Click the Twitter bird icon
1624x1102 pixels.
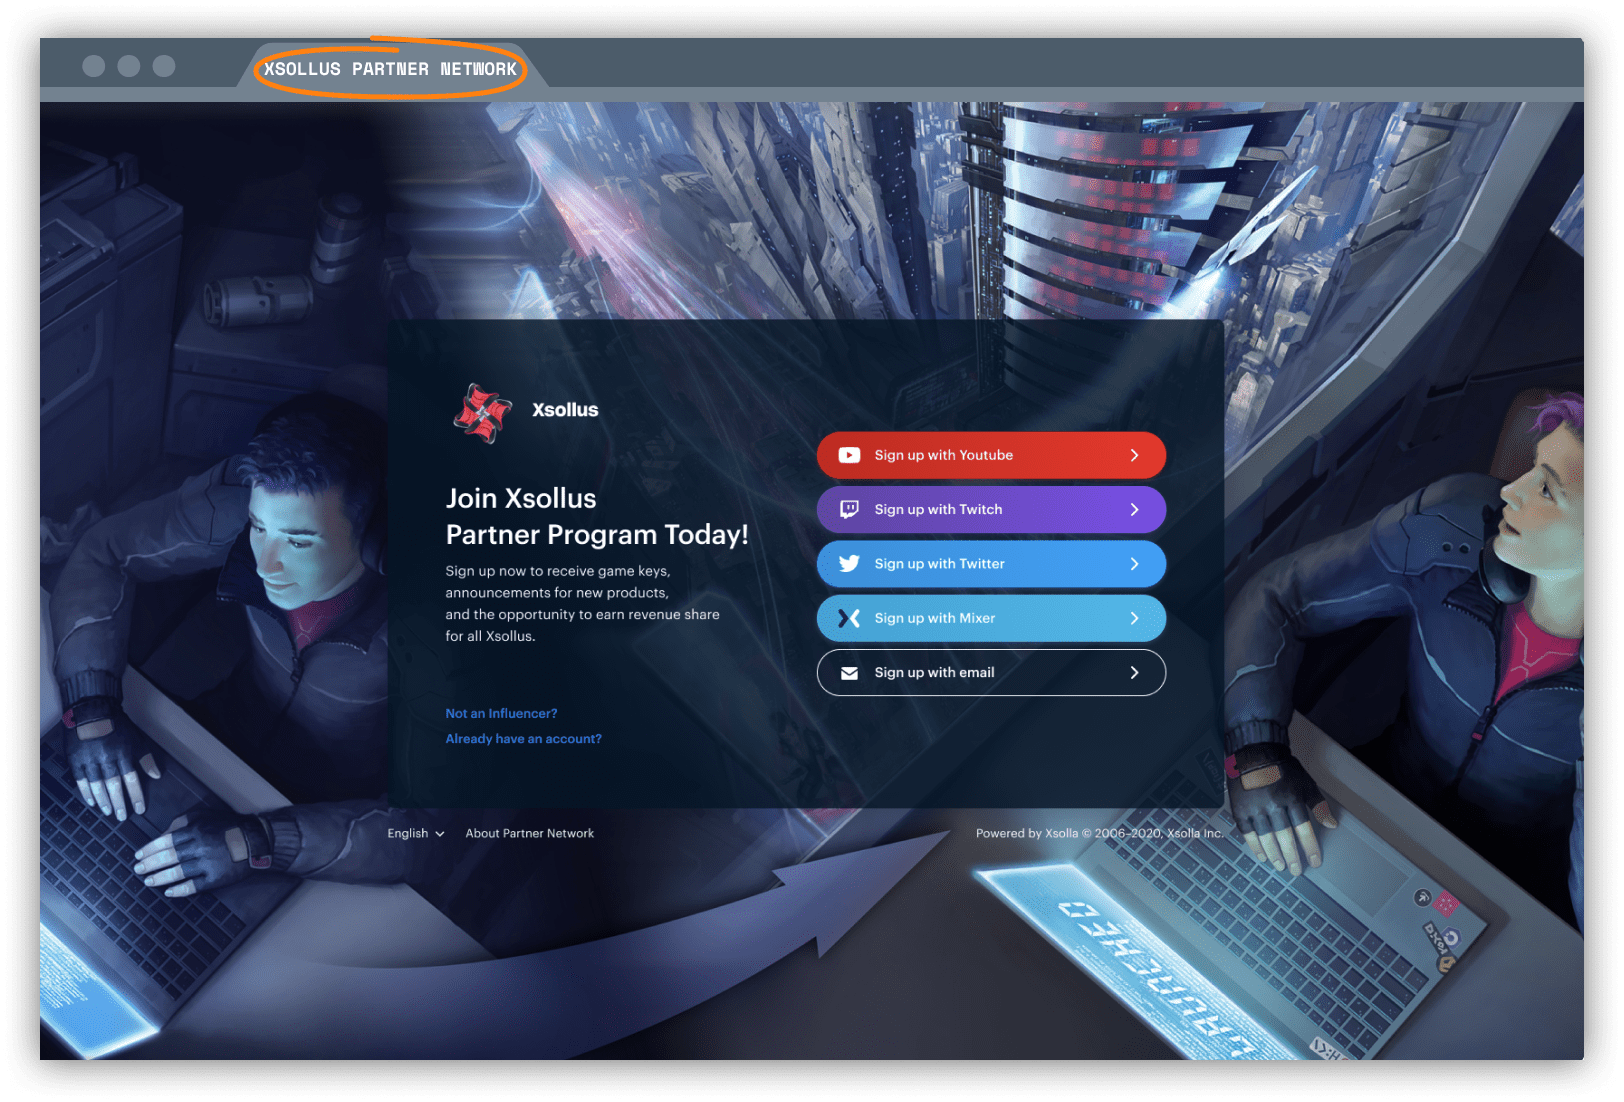(849, 564)
